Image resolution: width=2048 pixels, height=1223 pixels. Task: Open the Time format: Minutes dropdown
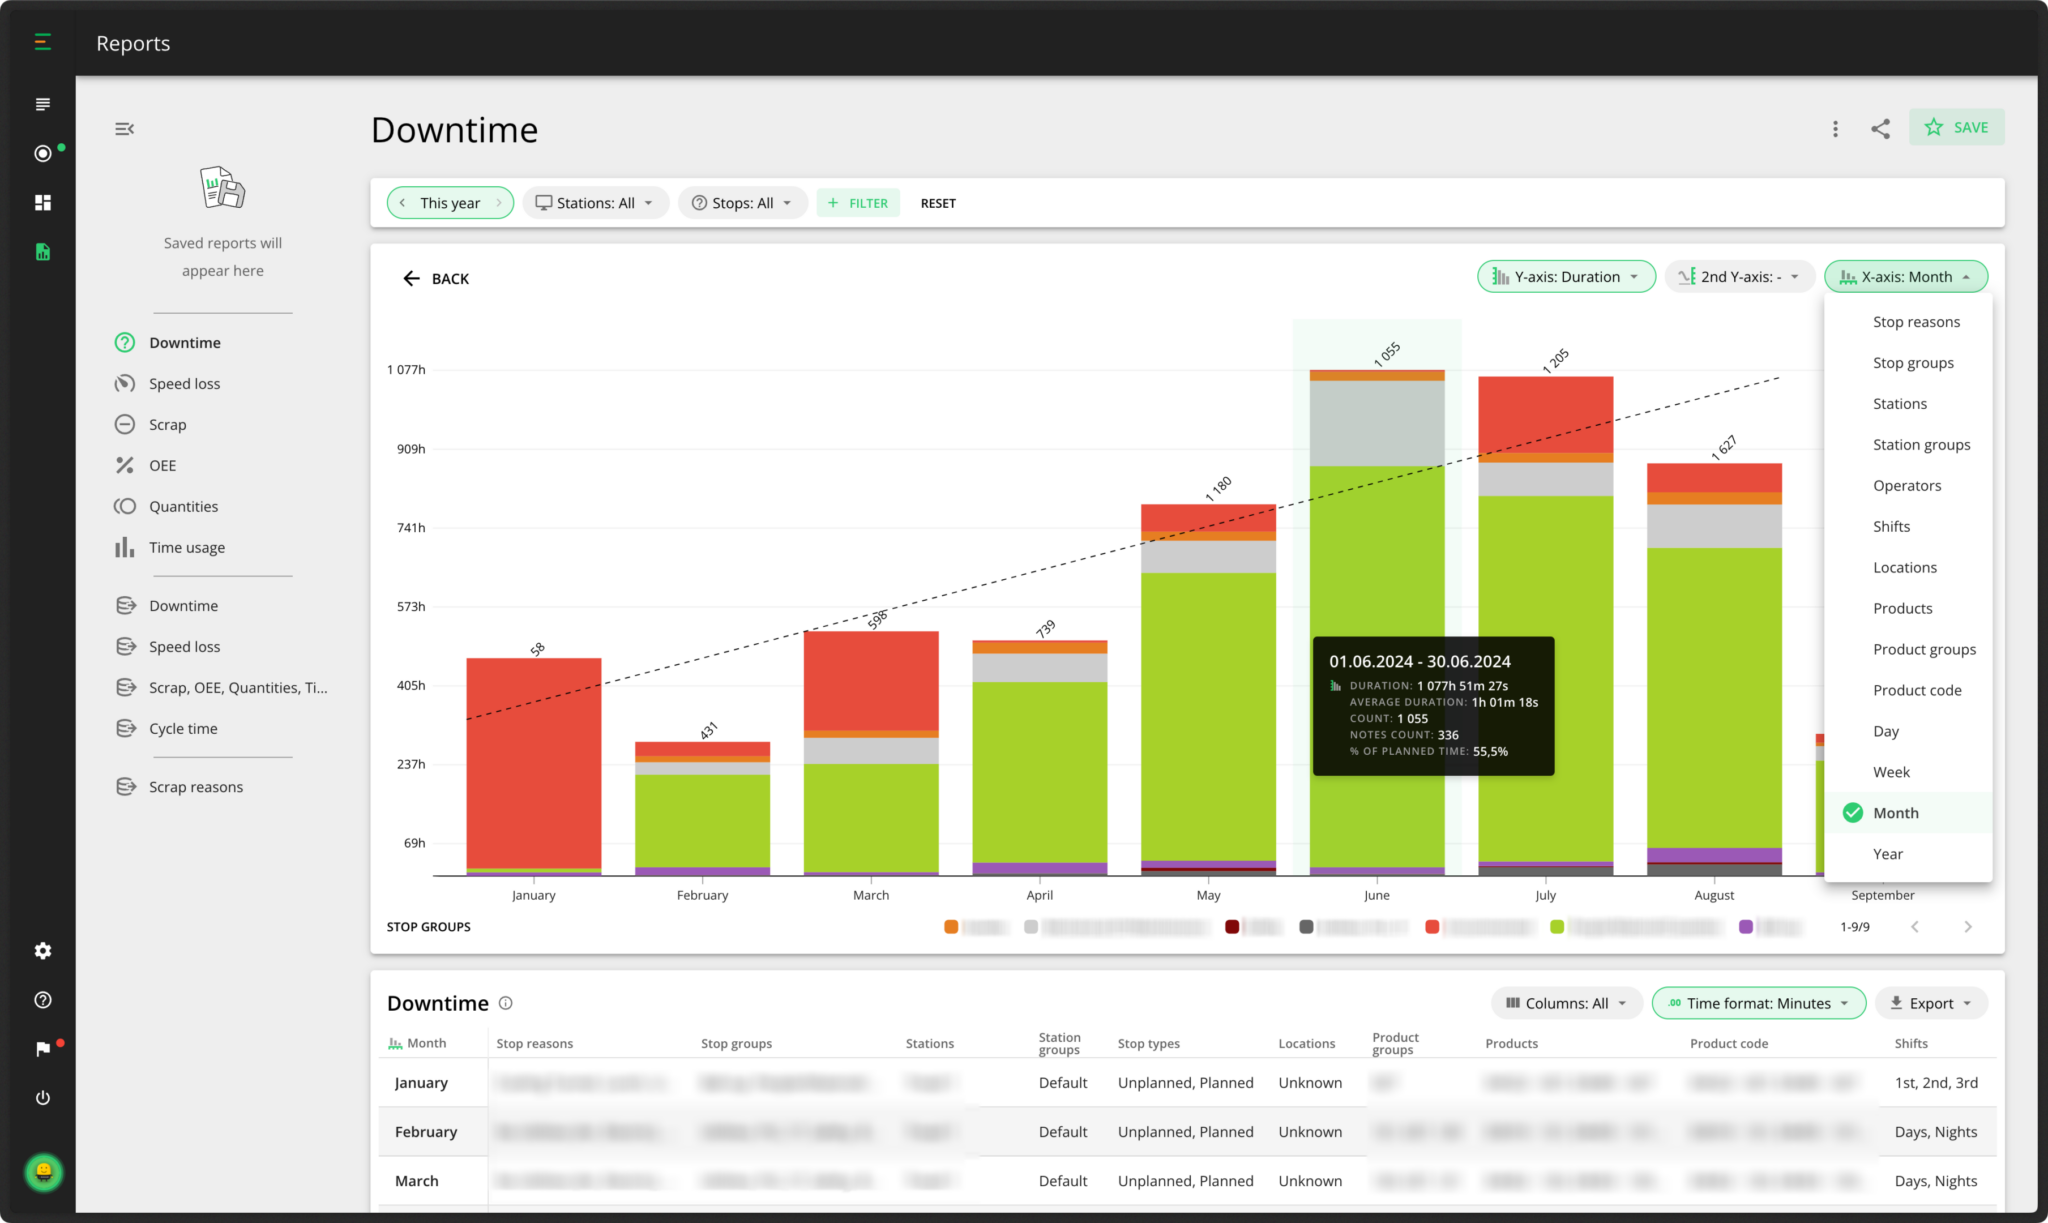click(1758, 1003)
